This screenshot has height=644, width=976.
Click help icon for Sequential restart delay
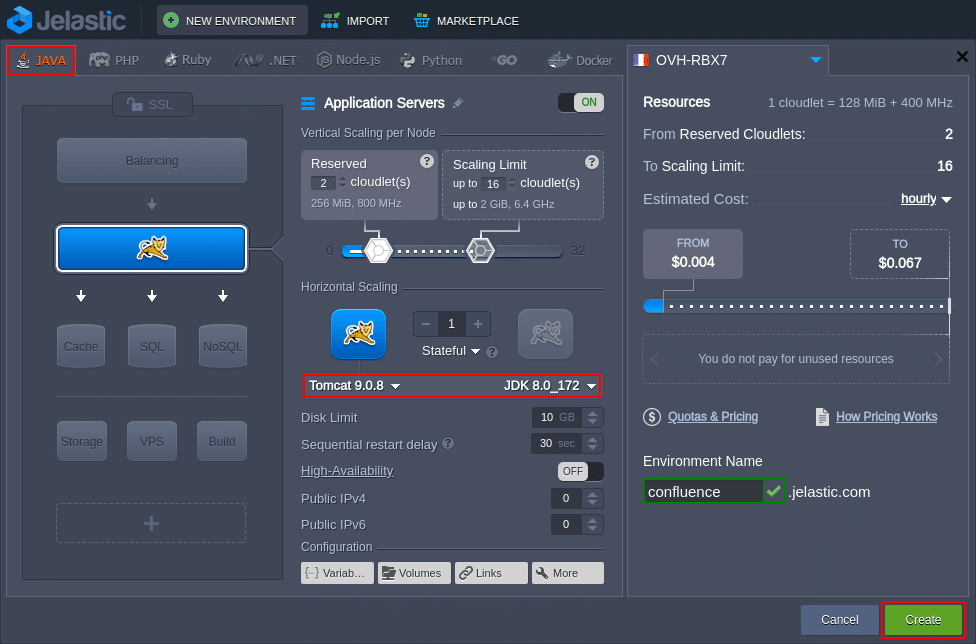click(448, 444)
